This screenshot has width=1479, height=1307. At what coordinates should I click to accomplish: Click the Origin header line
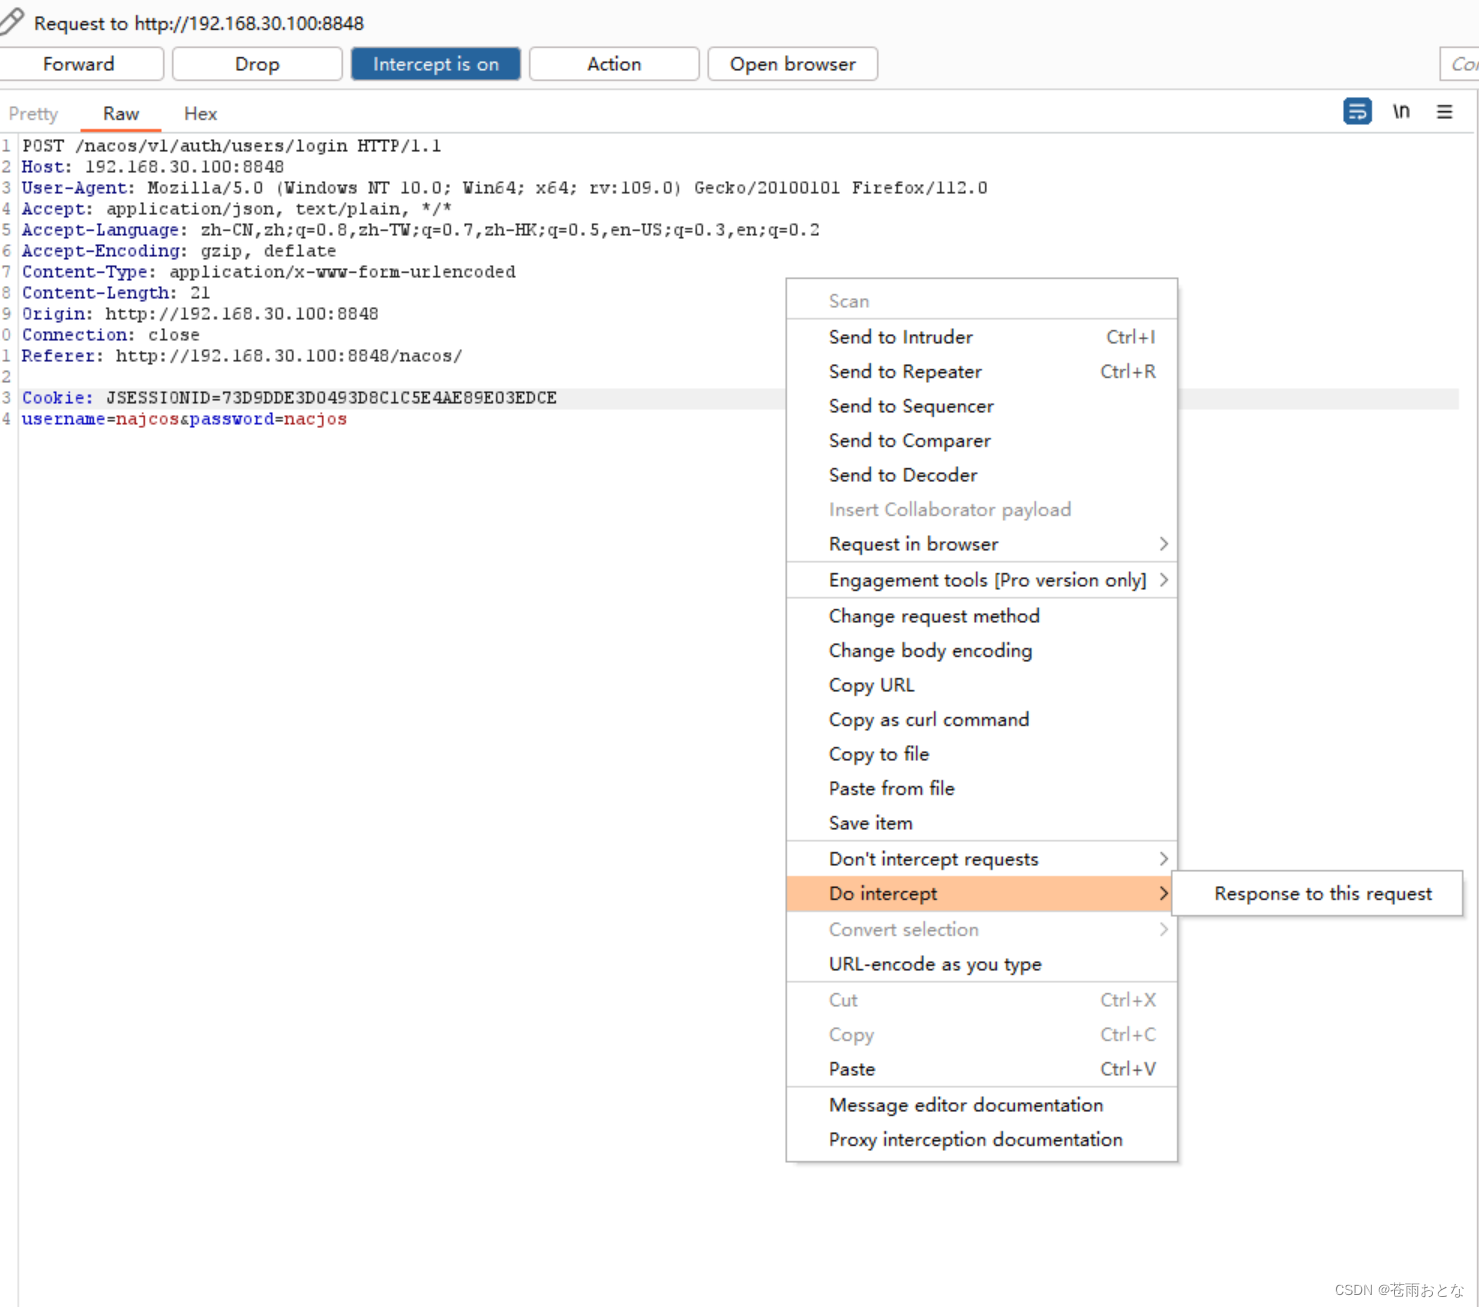(200, 314)
